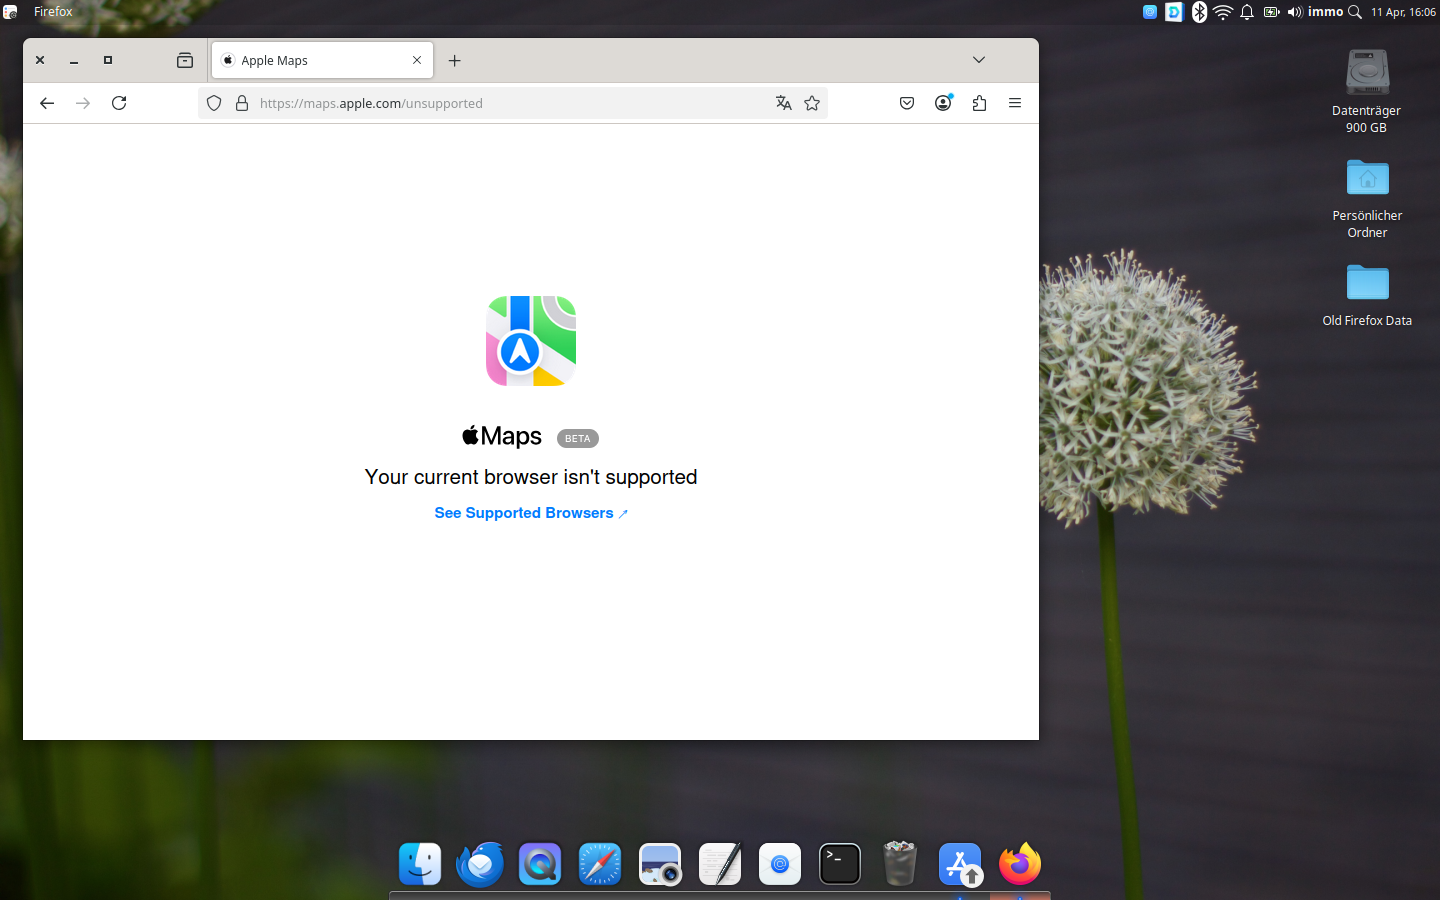The image size is (1440, 900).
Task: Save page to Pocket
Action: pyautogui.click(x=907, y=103)
